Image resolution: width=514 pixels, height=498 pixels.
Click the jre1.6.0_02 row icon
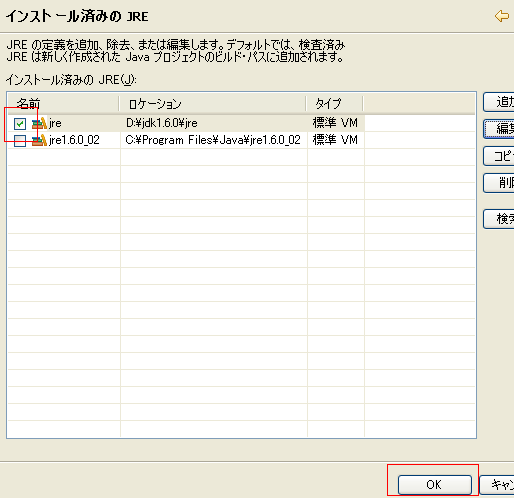[x=39, y=140]
